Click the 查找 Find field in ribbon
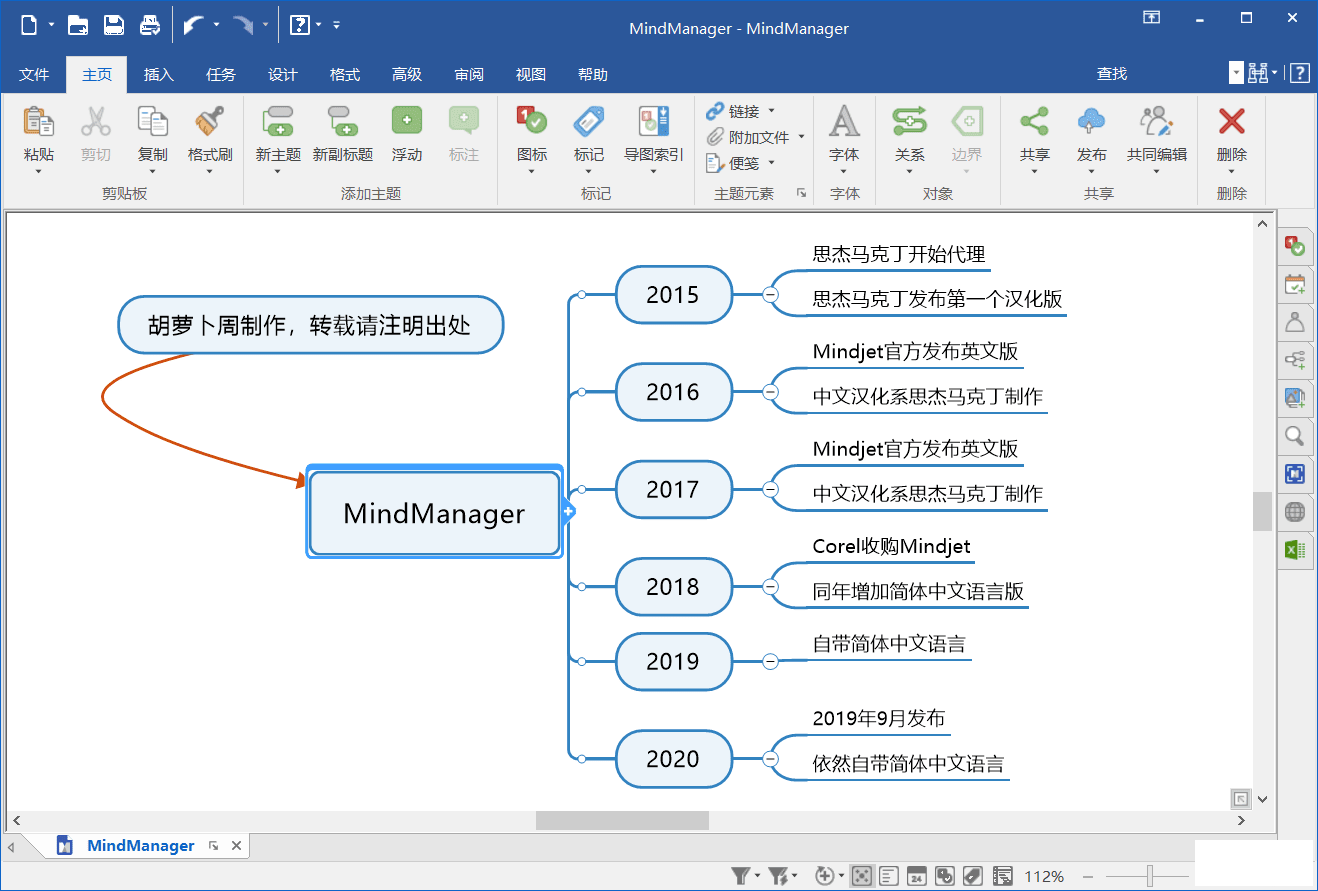1318x891 pixels. pyautogui.click(x=1112, y=74)
